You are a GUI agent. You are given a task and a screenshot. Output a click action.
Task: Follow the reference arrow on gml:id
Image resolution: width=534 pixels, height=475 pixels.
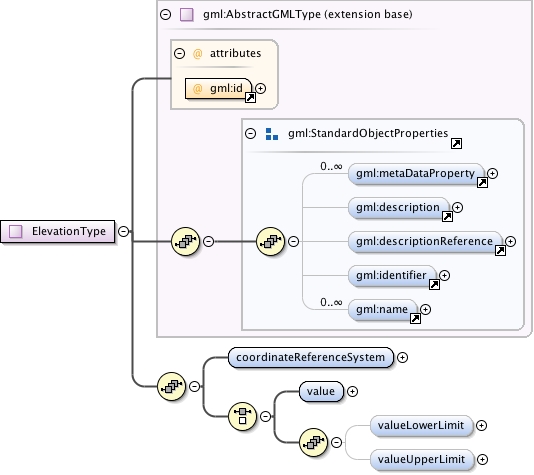pyautogui.click(x=250, y=98)
